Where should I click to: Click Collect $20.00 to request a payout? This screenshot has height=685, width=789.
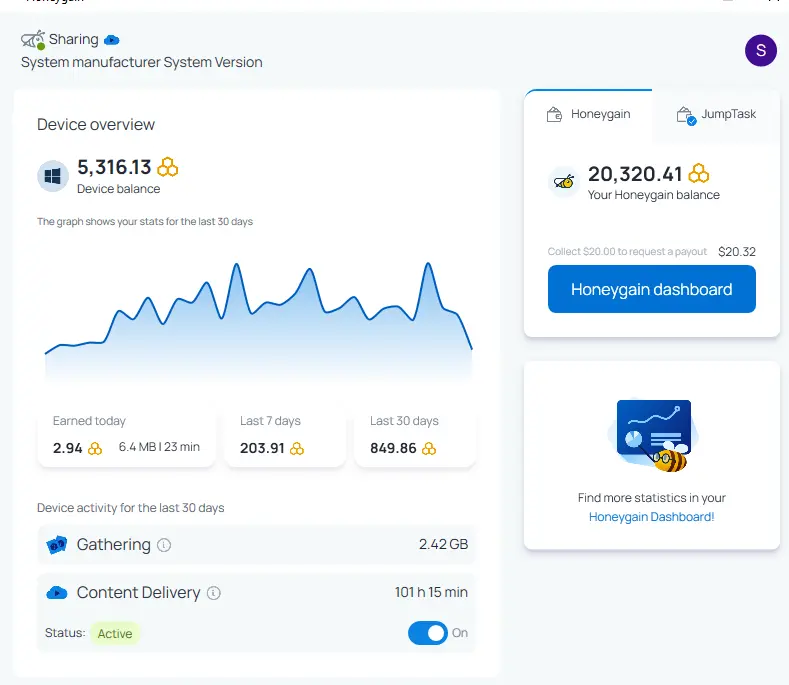(x=627, y=252)
